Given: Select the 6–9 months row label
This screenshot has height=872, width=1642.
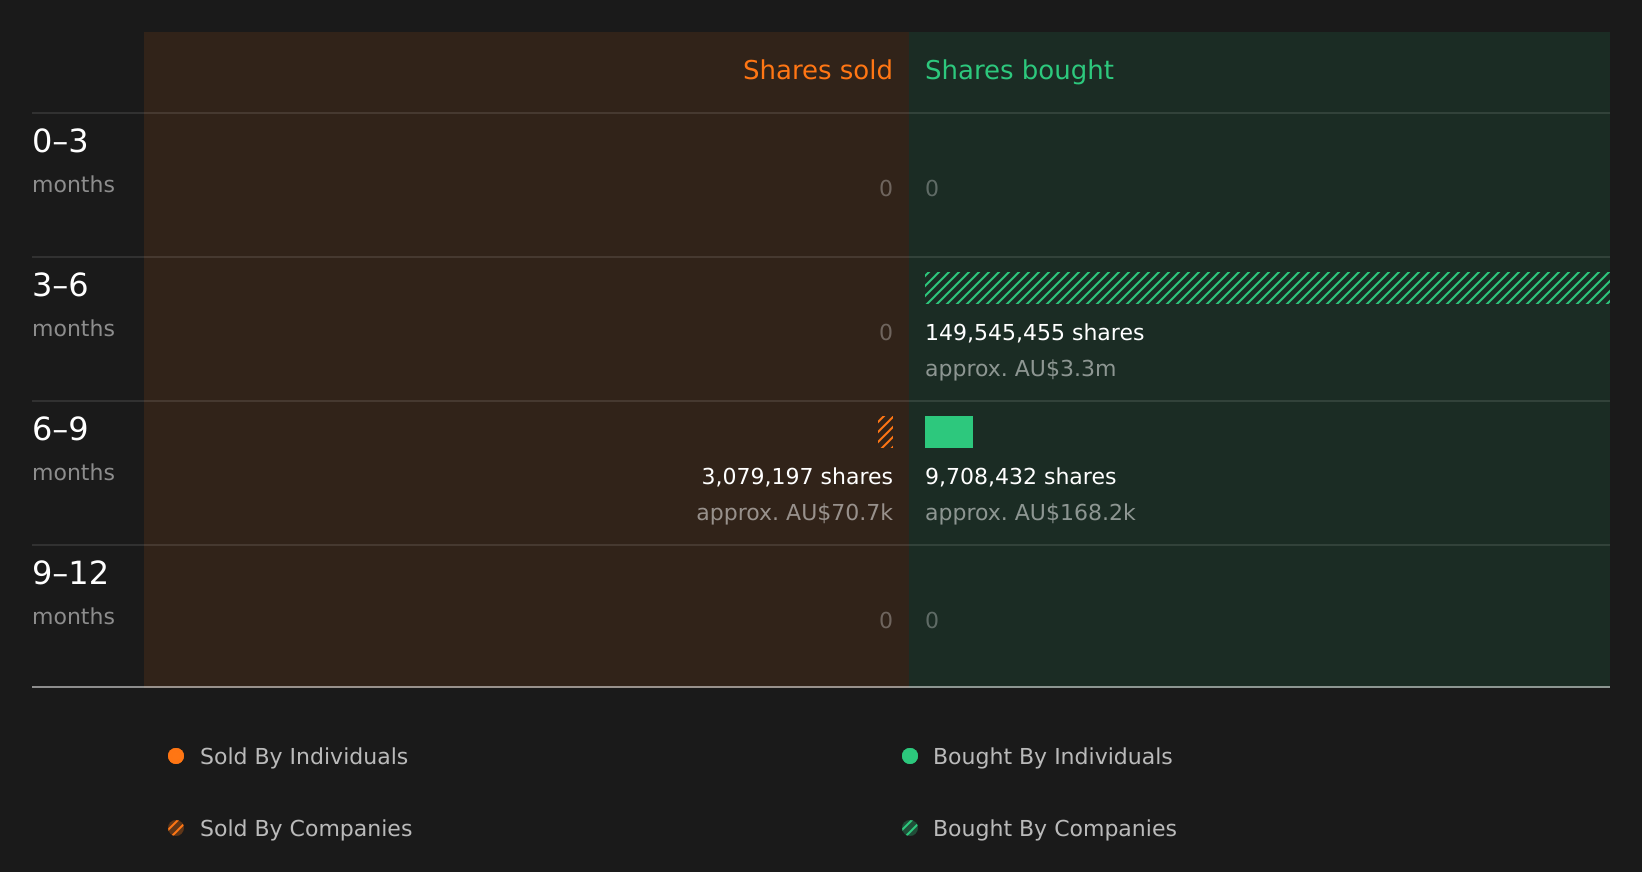Looking at the screenshot, I should (73, 449).
